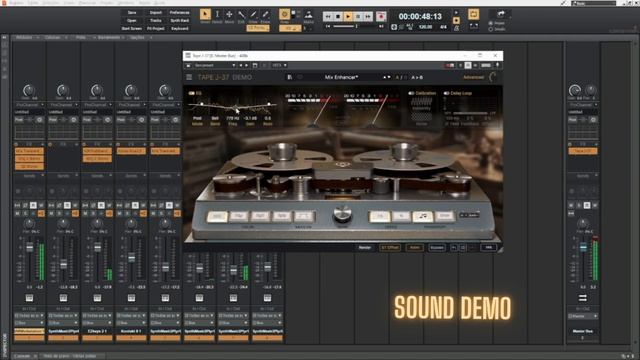Click the MIX control in plugin footer
Image resolution: width=640 pixels, height=360 pixels.
coord(489,247)
